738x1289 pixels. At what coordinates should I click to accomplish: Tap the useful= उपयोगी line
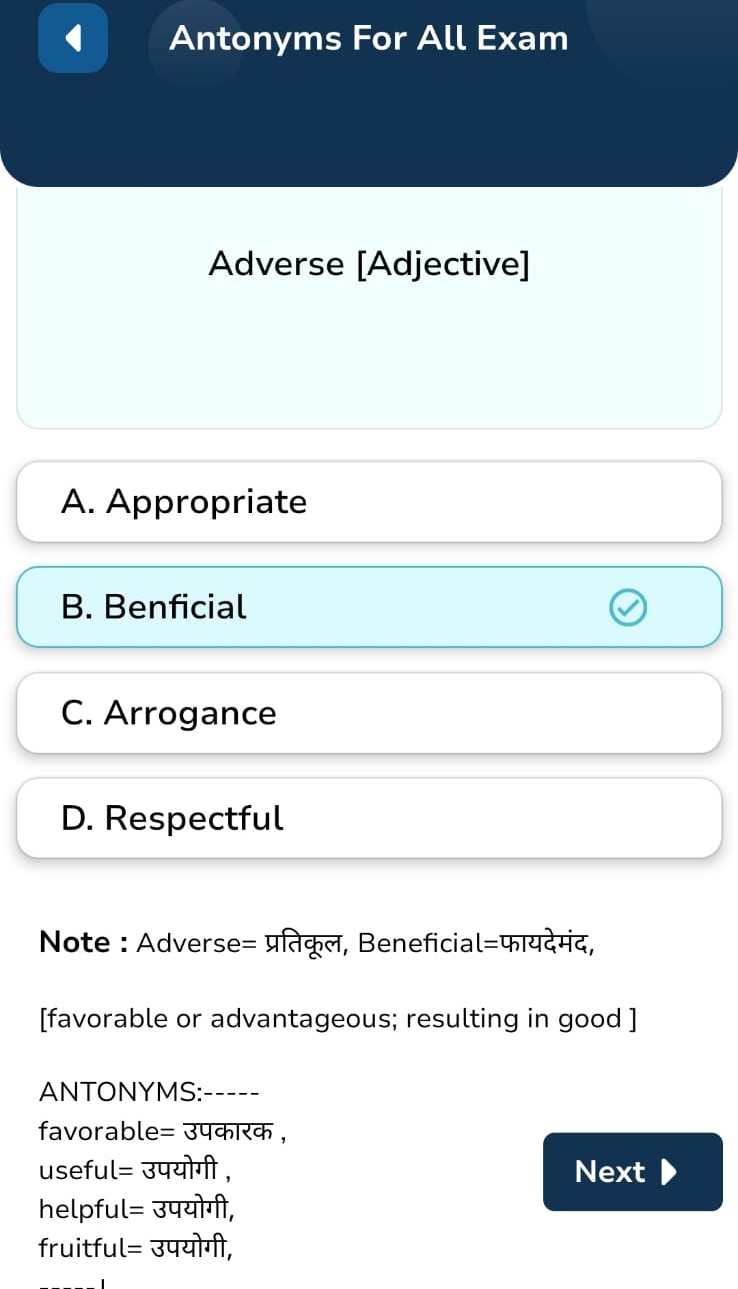coord(135,1170)
